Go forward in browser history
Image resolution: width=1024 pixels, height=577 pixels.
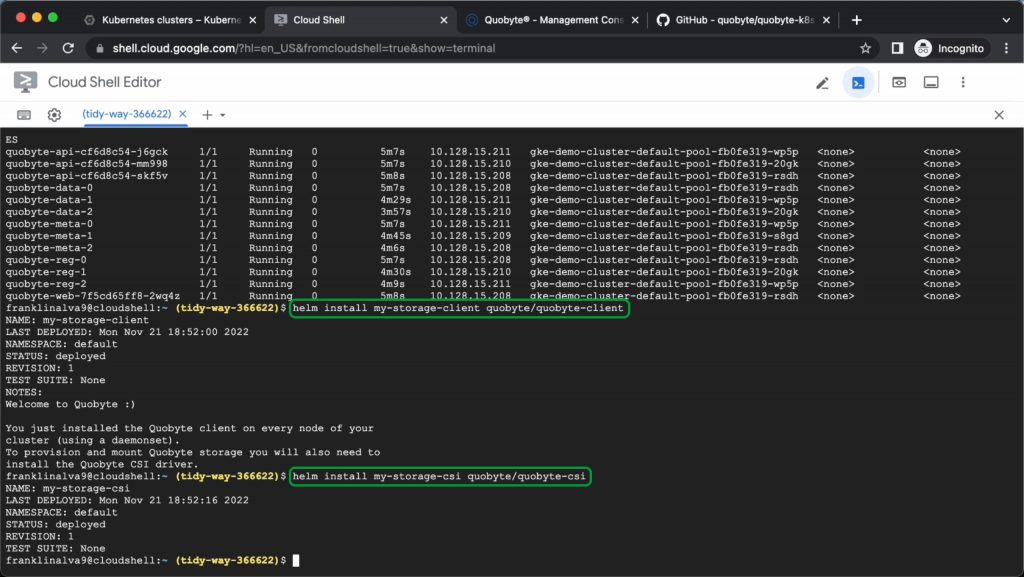(x=42, y=48)
